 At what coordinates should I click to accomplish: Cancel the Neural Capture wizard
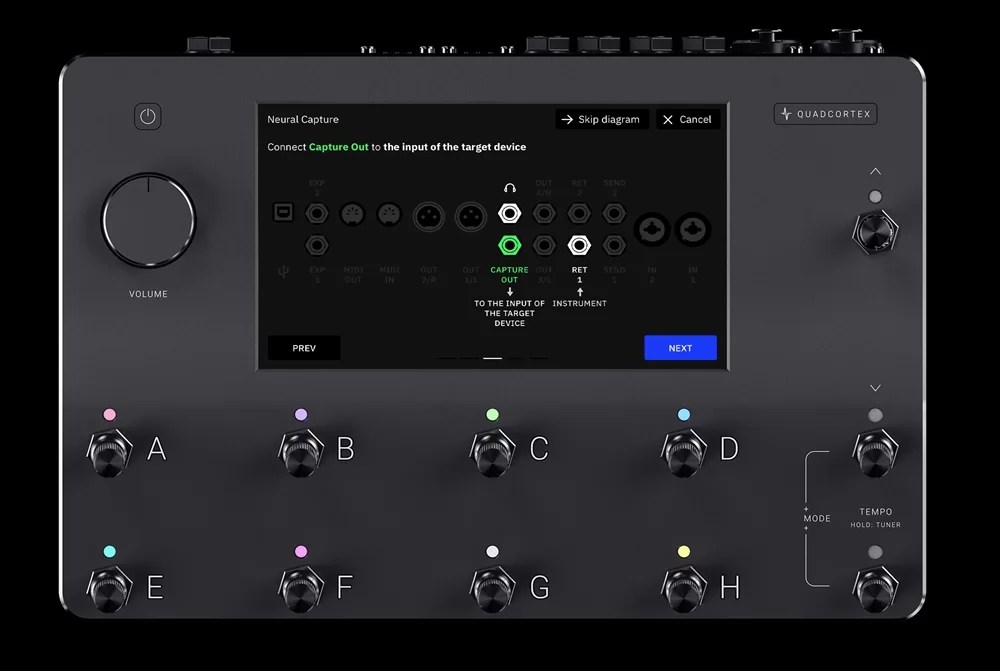pyautogui.click(x=688, y=119)
